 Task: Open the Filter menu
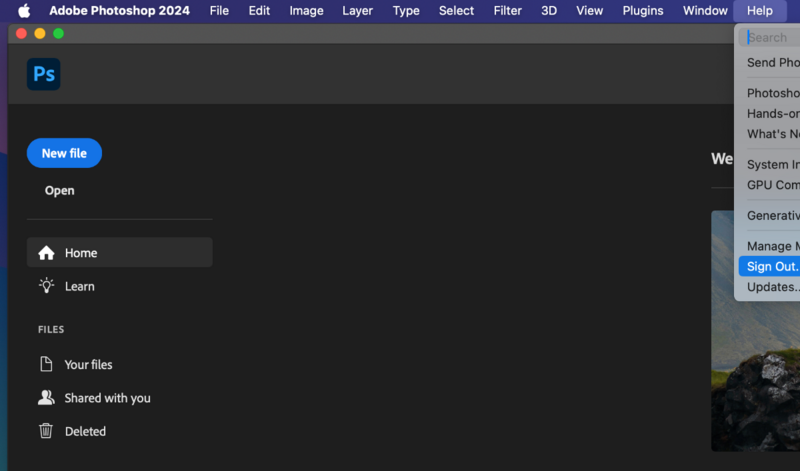click(x=508, y=11)
